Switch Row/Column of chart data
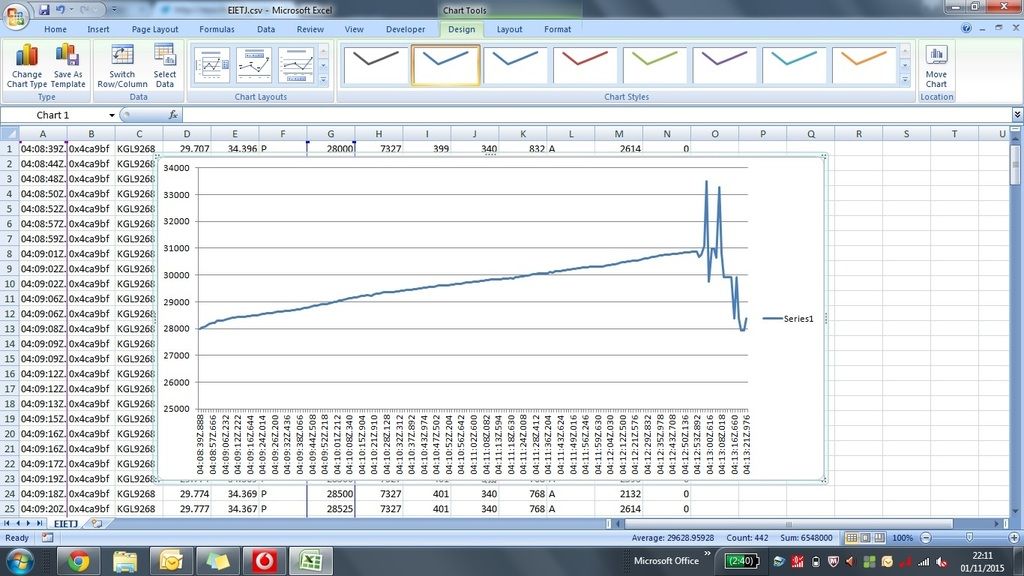The width and height of the screenshot is (1024, 576). tap(122, 66)
